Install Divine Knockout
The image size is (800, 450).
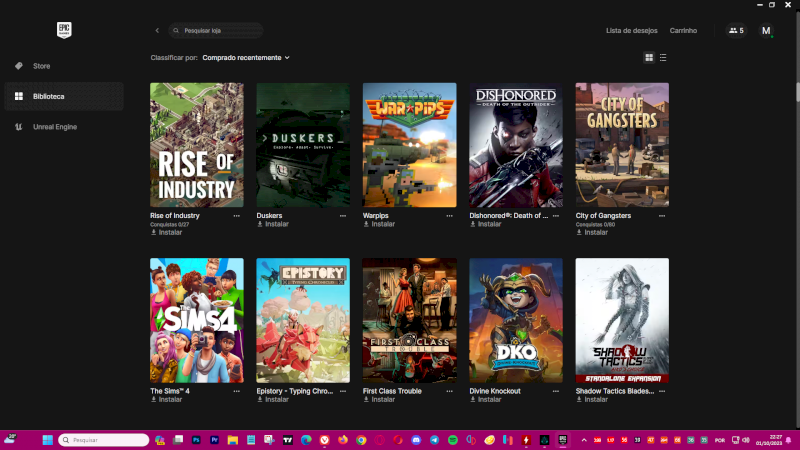tap(486, 399)
